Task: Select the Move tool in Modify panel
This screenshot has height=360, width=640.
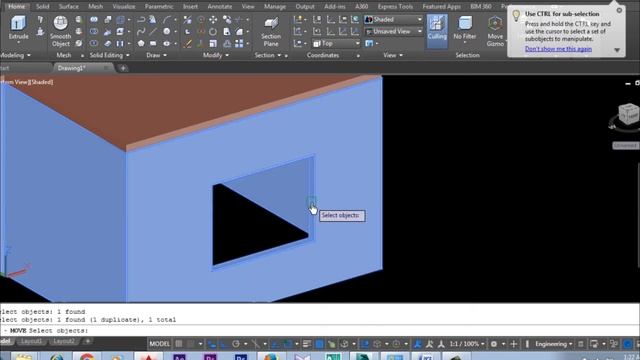Action: tap(213, 20)
